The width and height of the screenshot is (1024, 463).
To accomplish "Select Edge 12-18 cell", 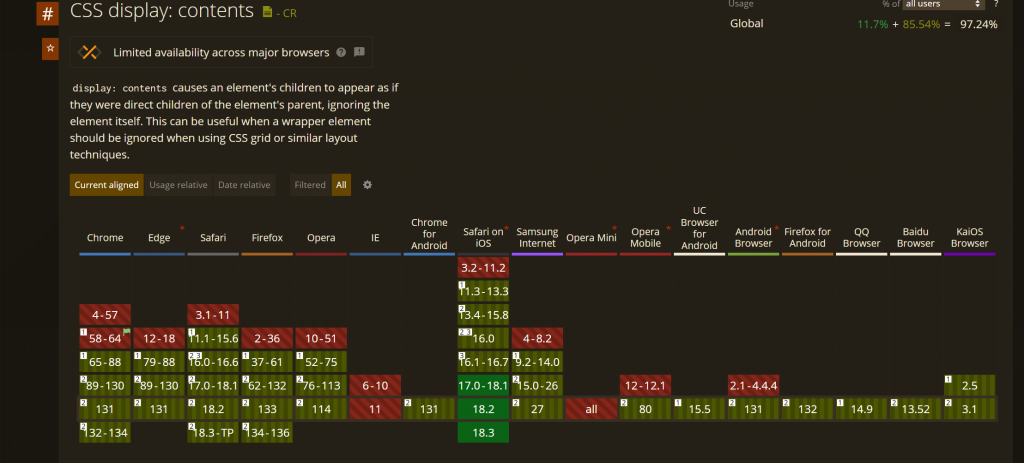I will [159, 338].
